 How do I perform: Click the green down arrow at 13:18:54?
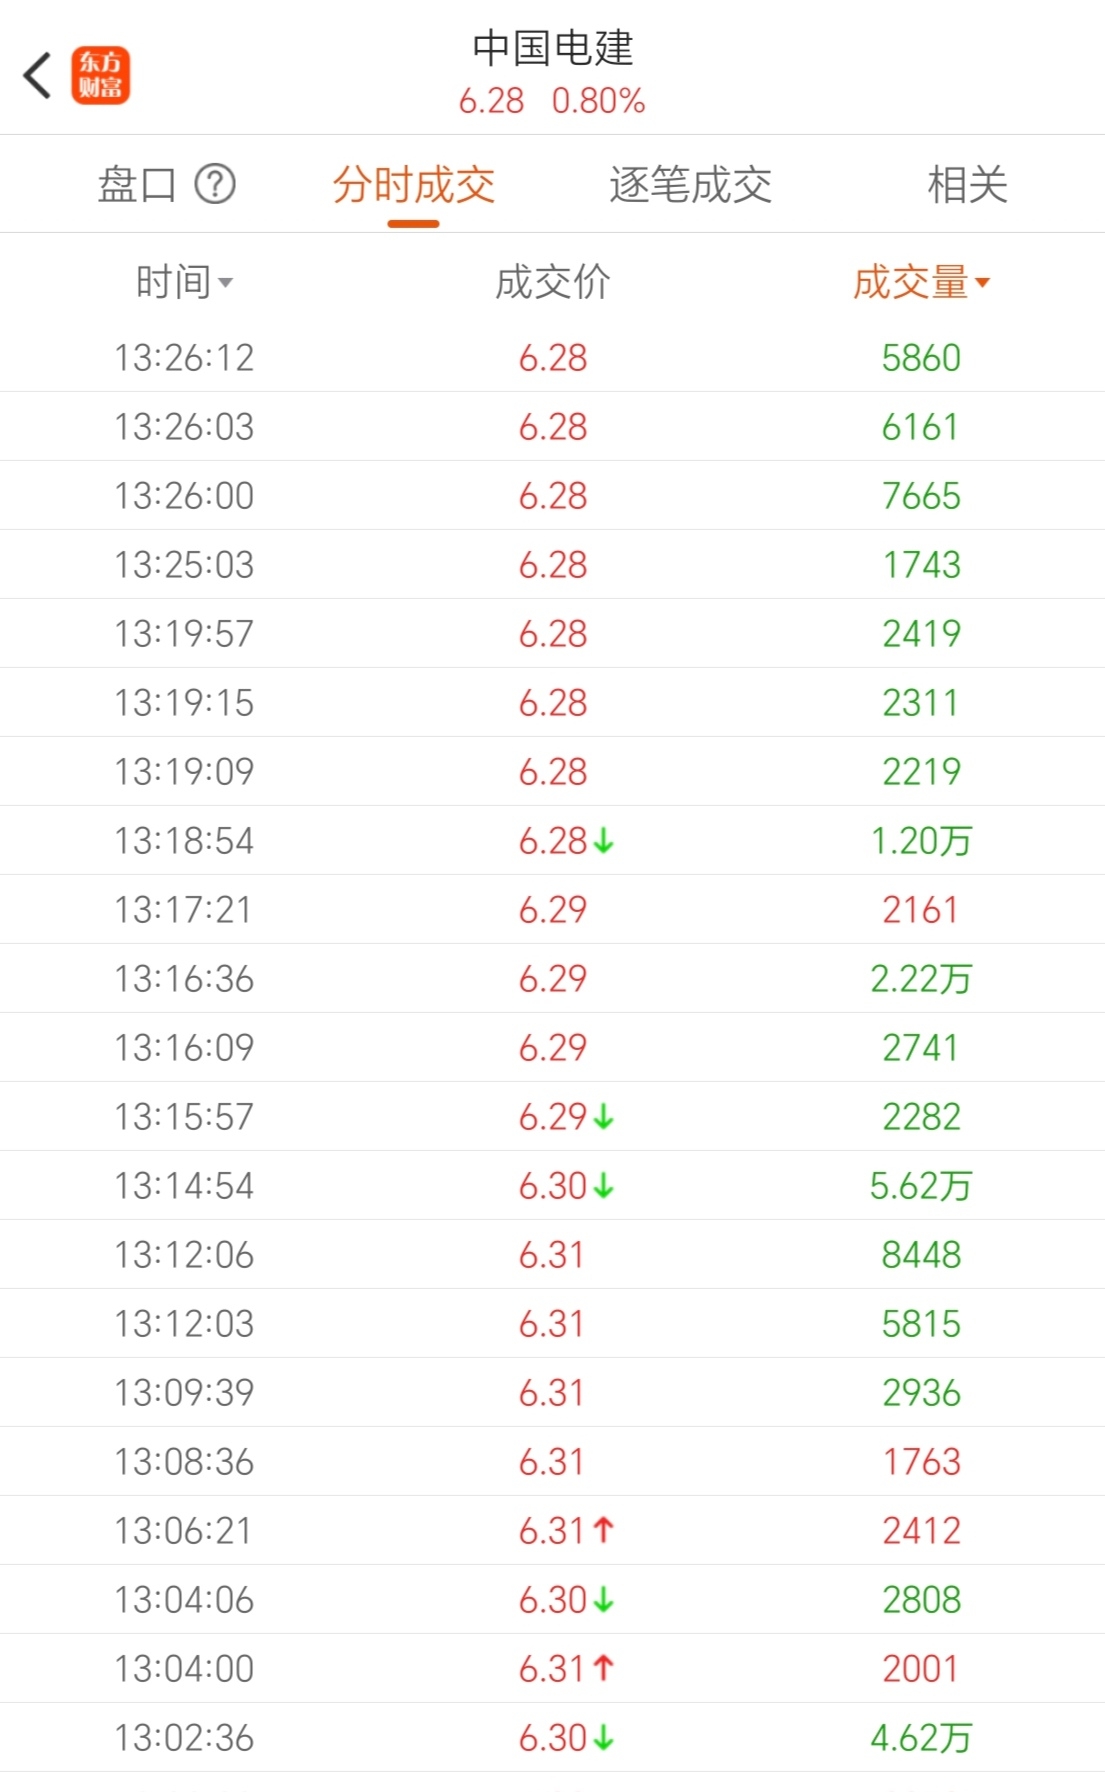click(x=603, y=841)
